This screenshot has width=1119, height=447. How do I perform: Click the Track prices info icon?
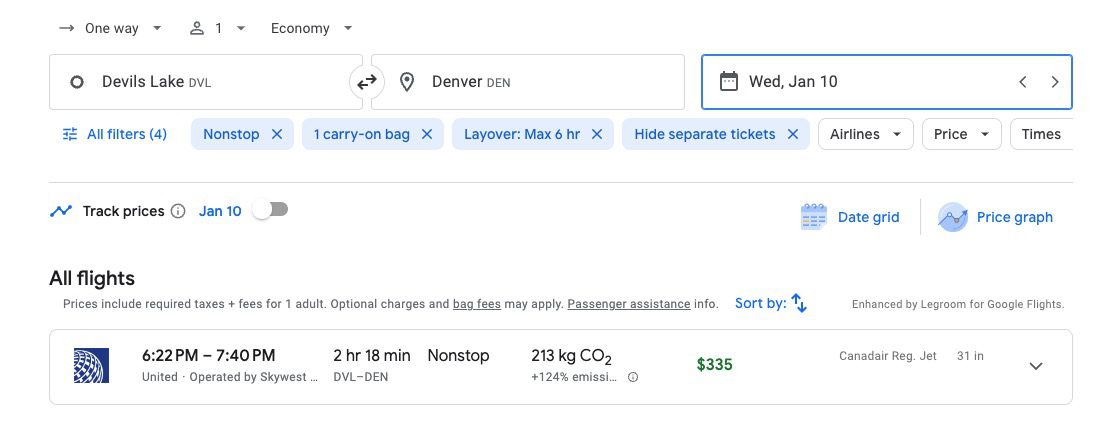(x=178, y=211)
